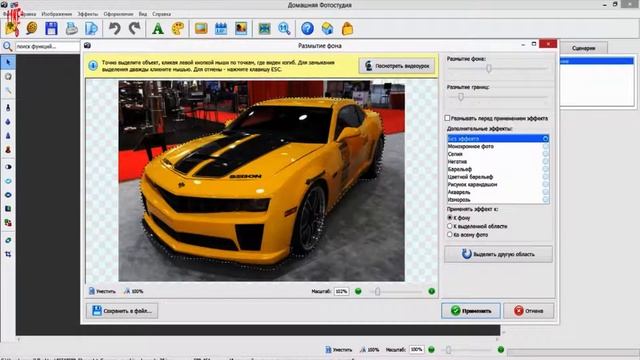Click the film reel icon in the toolbar

(31, 28)
